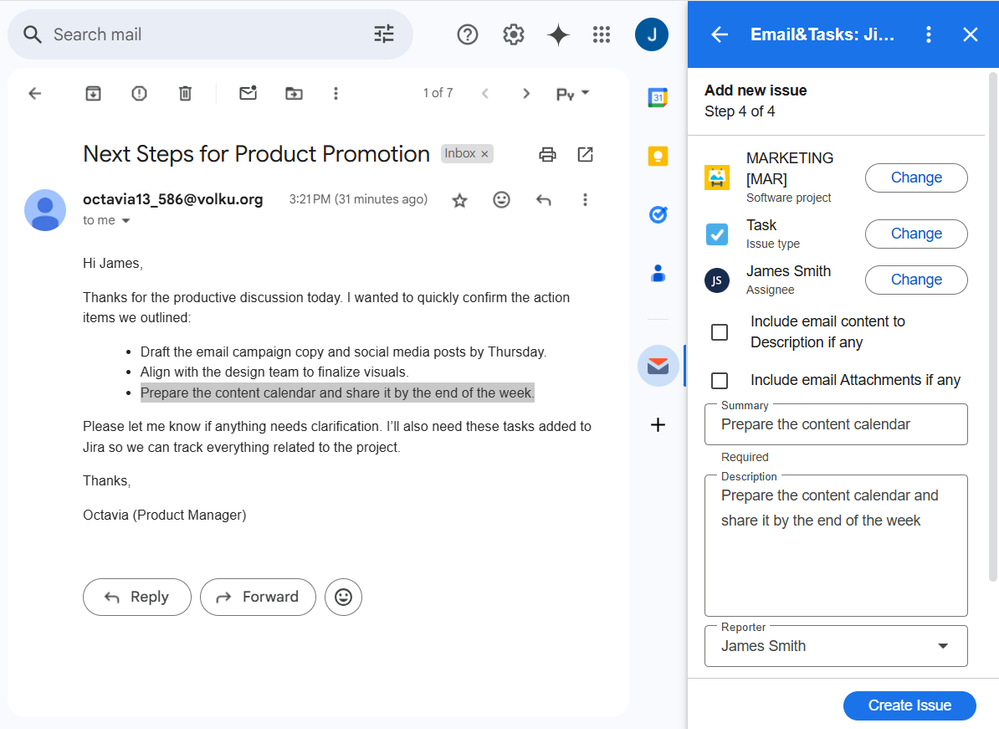Open Google Calendar side panel
The image size is (999, 729).
pyautogui.click(x=658, y=97)
